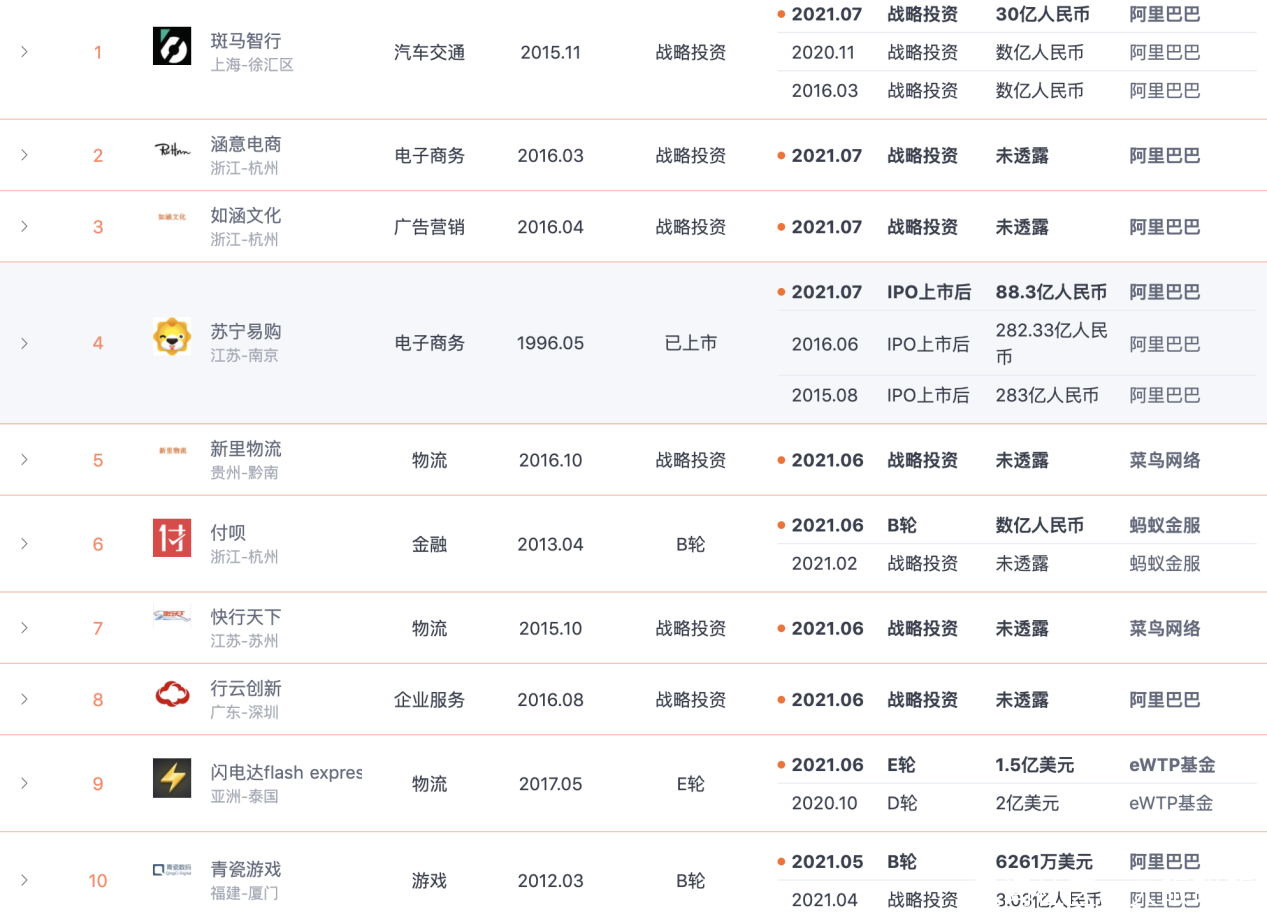Click 蚂蚁金服 investor in 2021.06 B轮 row
This screenshot has height=924, width=1267.
click(x=1165, y=525)
